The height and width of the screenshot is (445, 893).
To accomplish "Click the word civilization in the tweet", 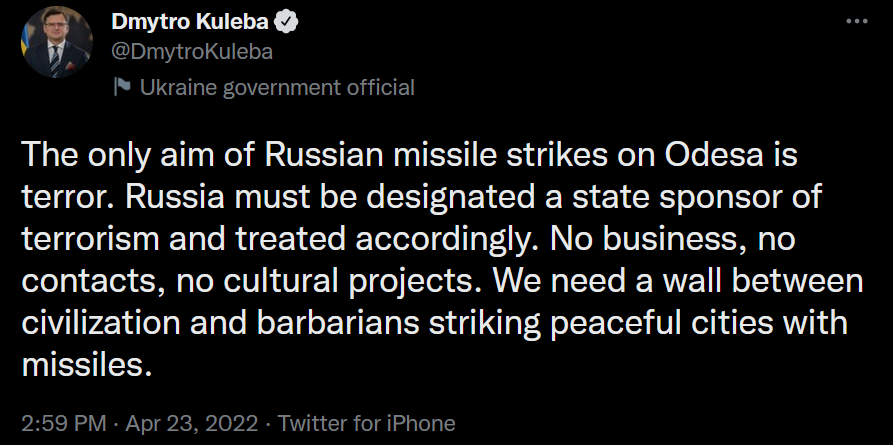I will (x=101, y=323).
